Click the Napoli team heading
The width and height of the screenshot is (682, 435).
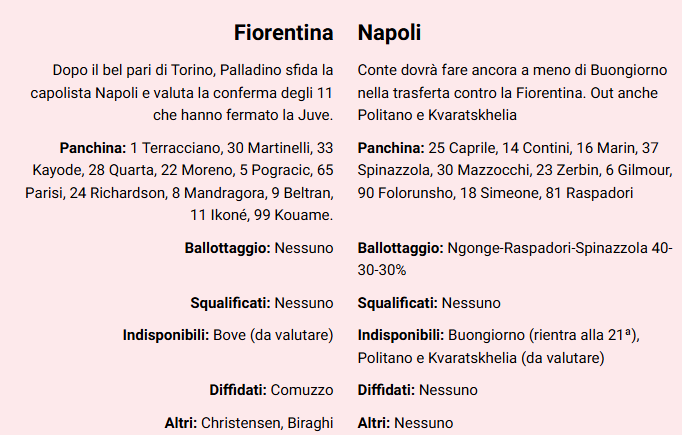(x=389, y=32)
